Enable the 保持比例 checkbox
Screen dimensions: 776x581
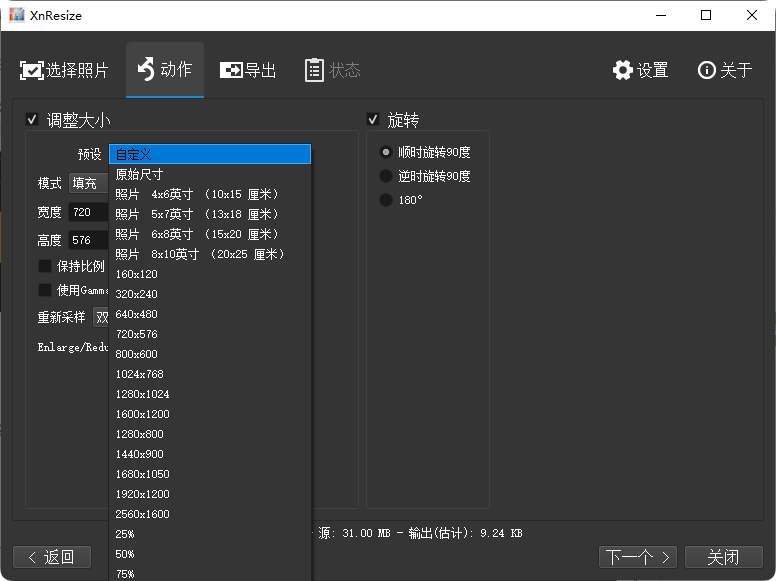[x=45, y=266]
